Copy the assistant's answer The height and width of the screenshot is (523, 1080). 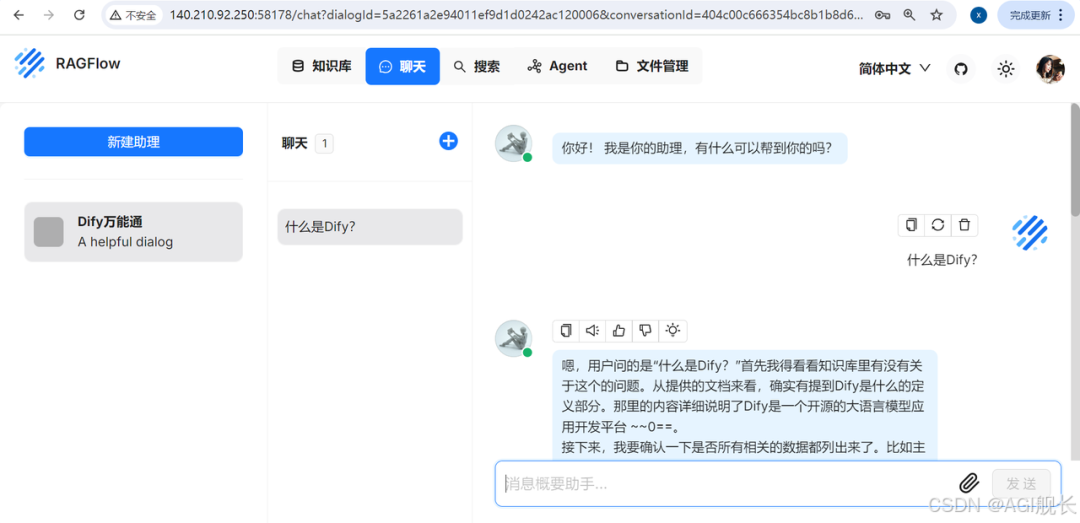[x=566, y=331]
